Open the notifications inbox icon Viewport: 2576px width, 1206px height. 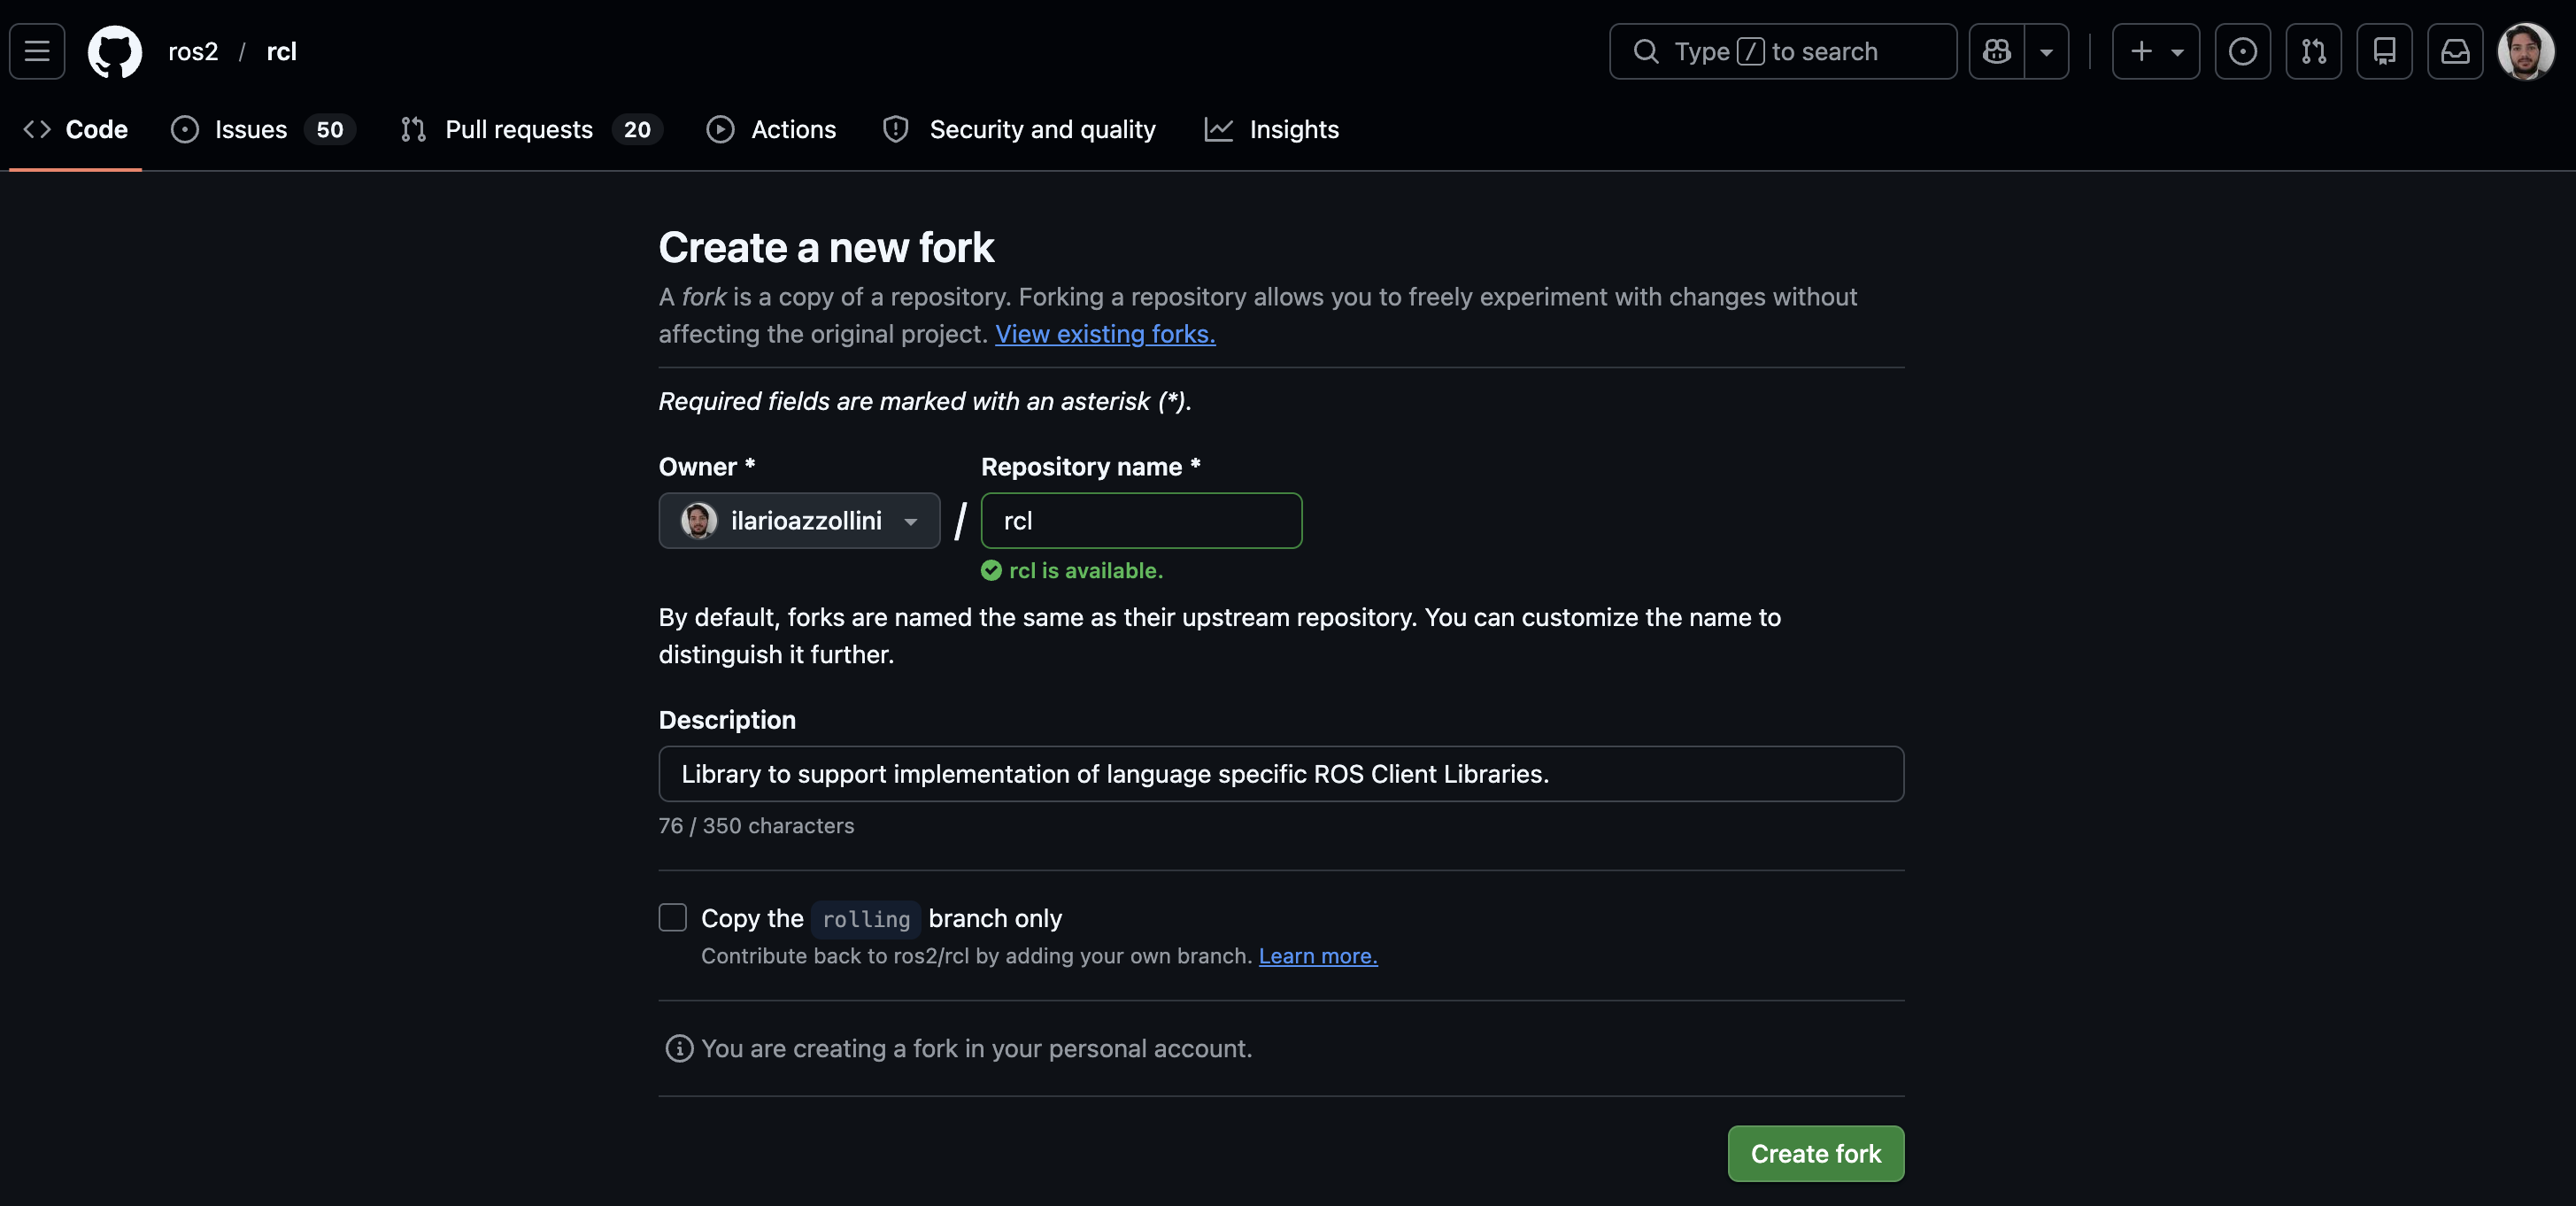click(x=2455, y=51)
